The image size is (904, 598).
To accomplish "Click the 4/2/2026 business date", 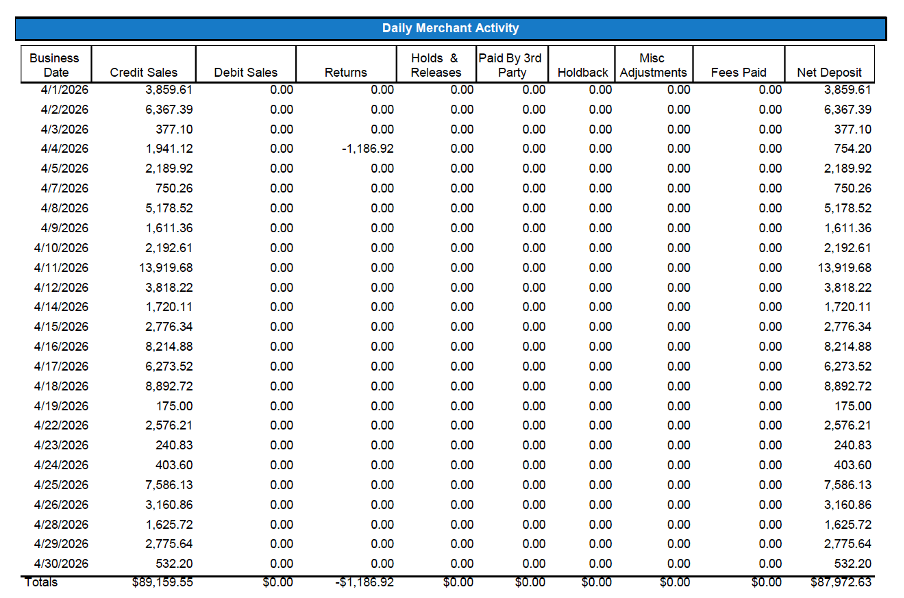I will 65,110.
